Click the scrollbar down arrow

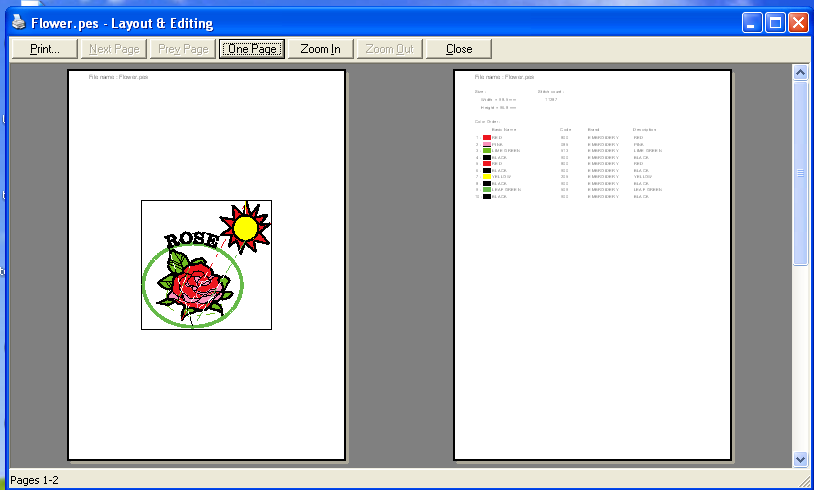800,459
